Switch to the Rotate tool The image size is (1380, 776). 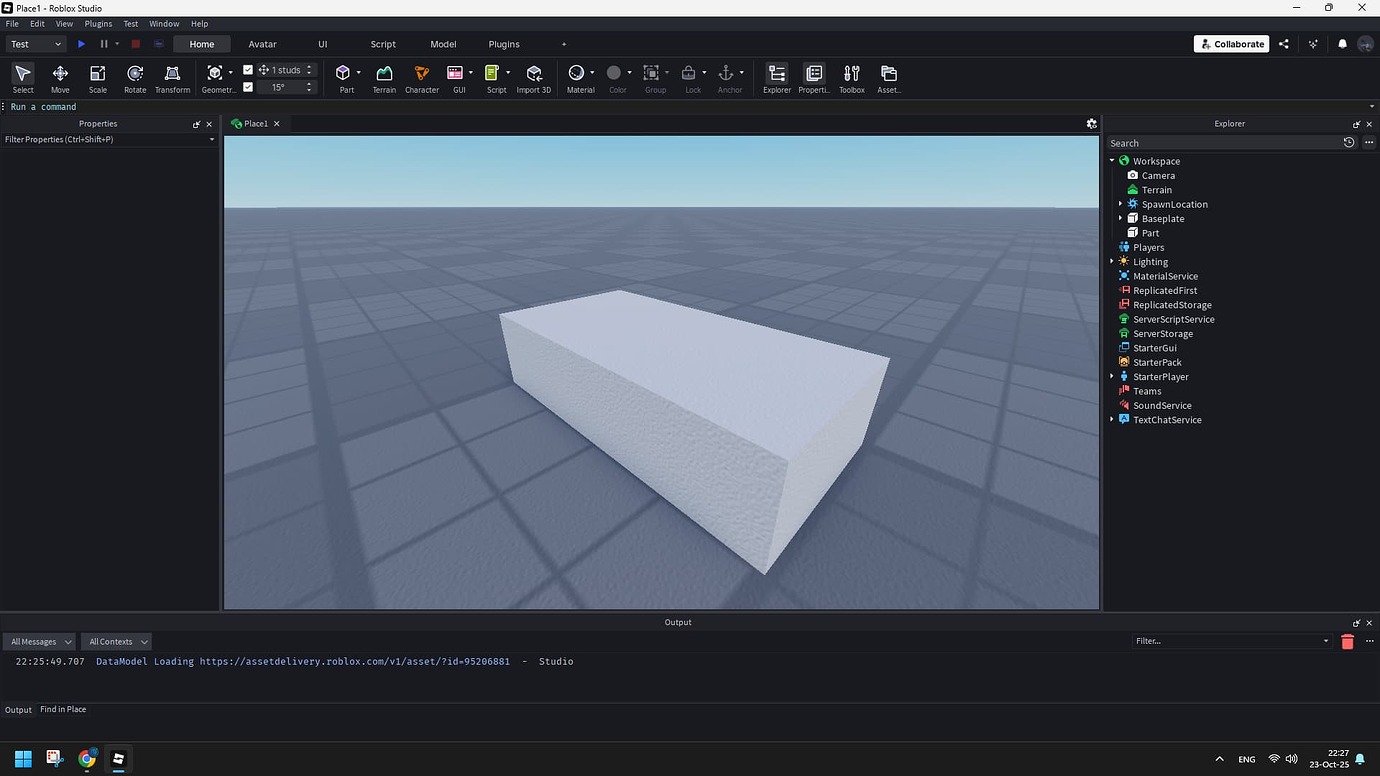point(135,78)
